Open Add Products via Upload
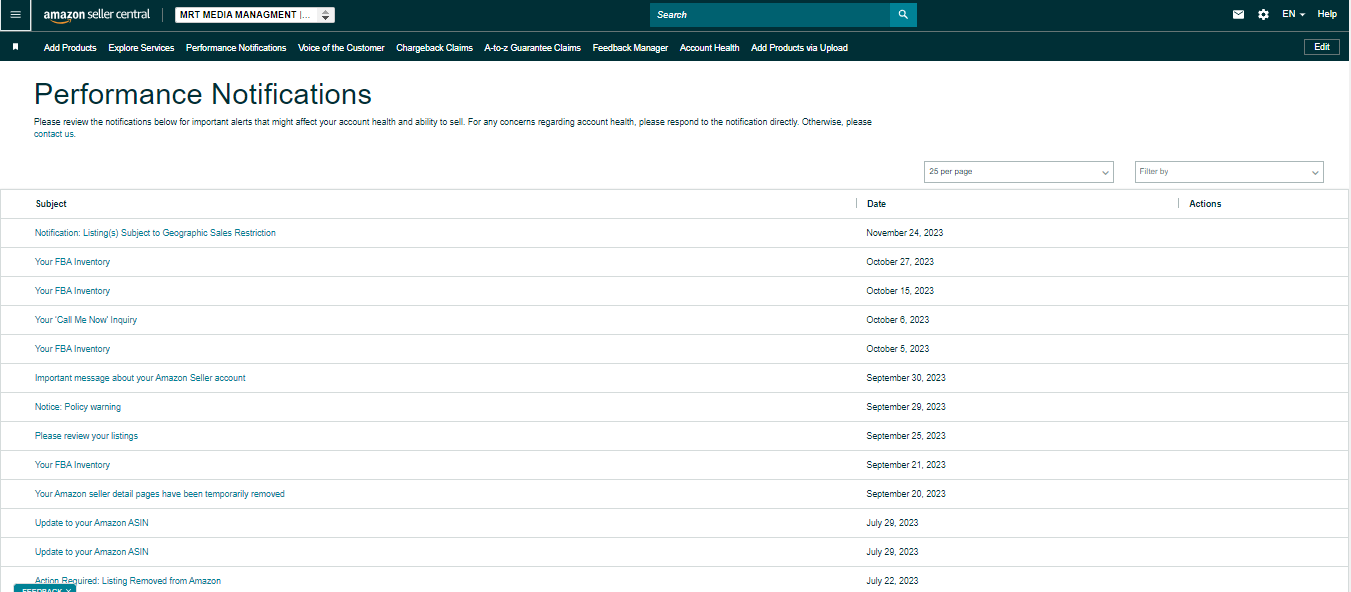The image size is (1351, 592). tap(799, 48)
